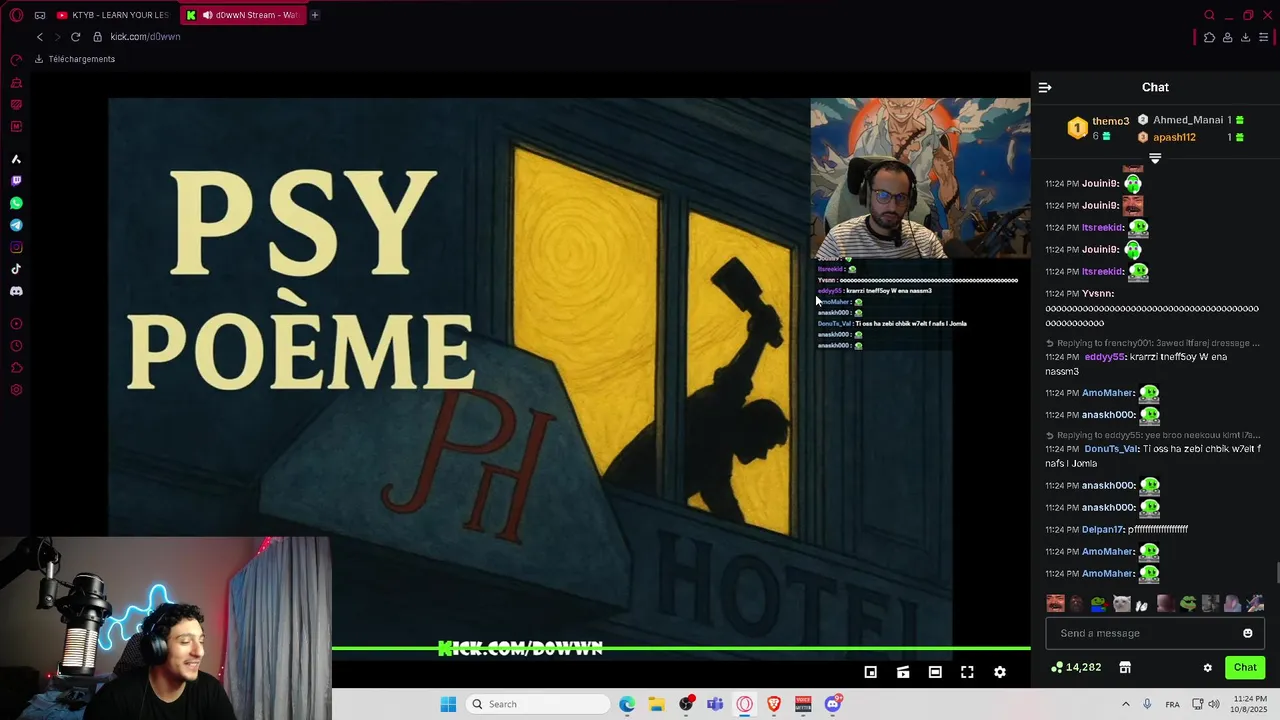Toggle theater mode on the player

coord(935,672)
